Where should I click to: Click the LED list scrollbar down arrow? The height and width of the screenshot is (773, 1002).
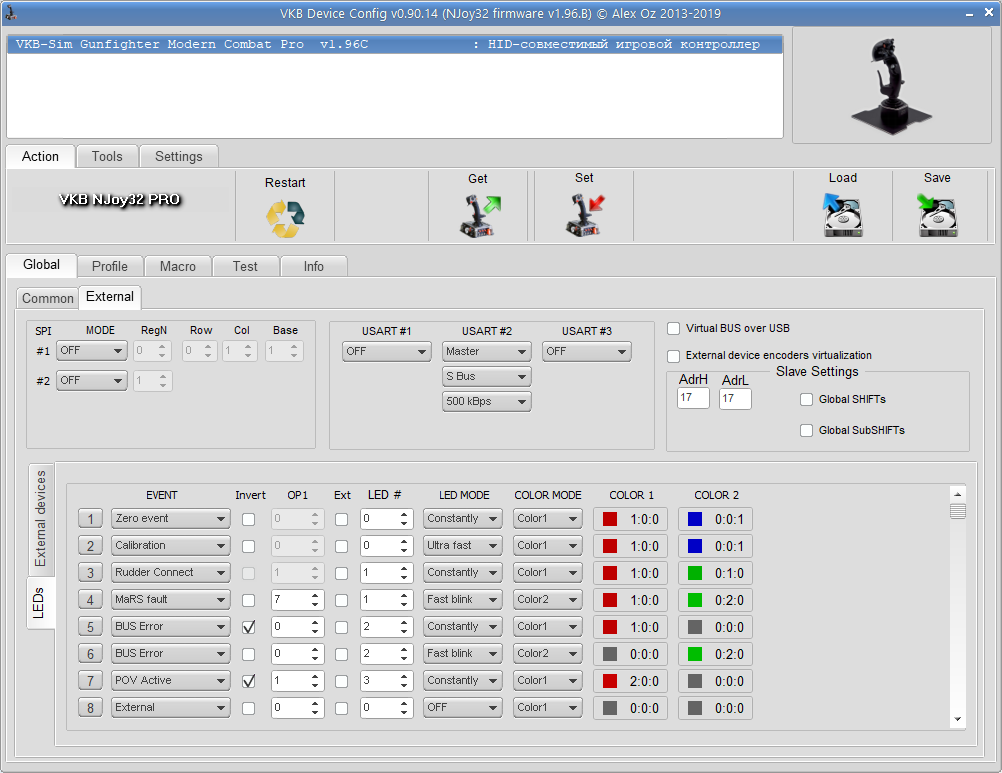tap(957, 720)
